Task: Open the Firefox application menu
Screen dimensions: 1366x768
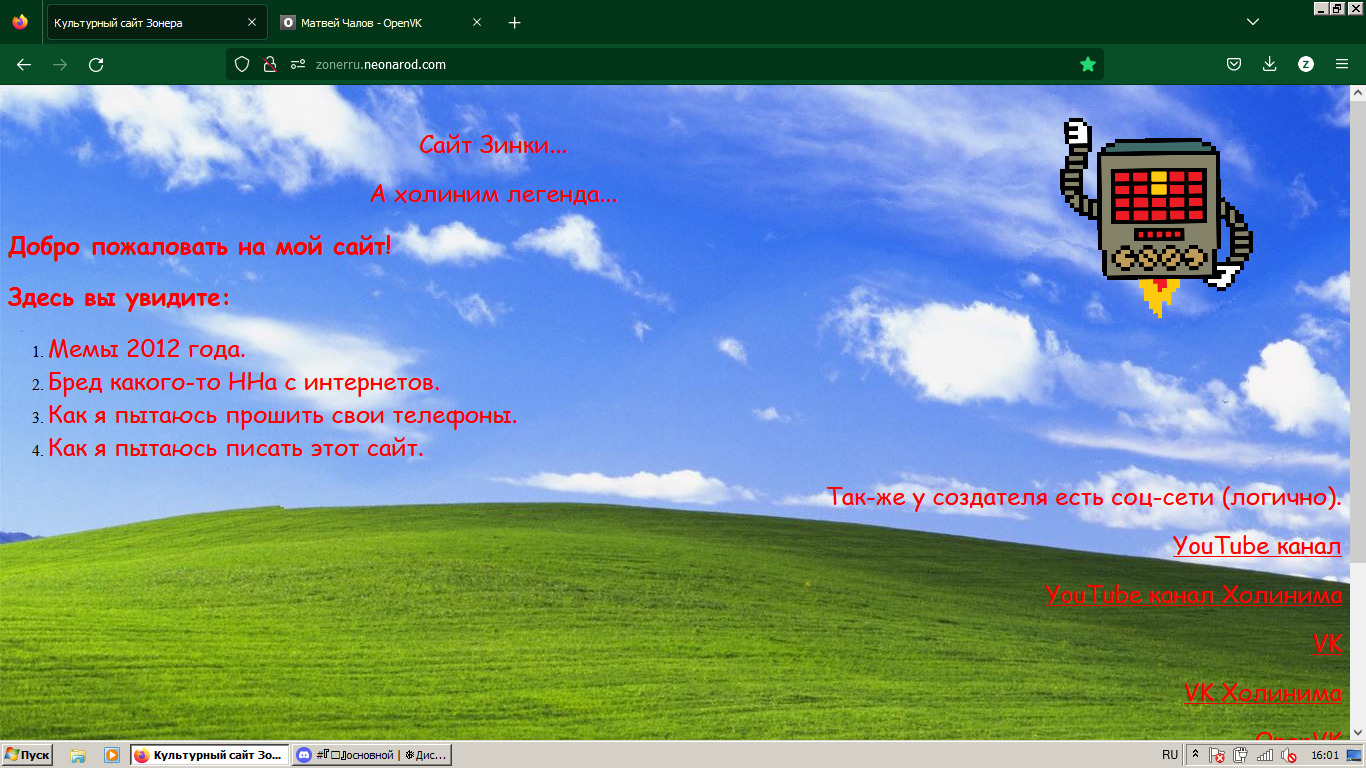Action: pyautogui.click(x=1342, y=64)
